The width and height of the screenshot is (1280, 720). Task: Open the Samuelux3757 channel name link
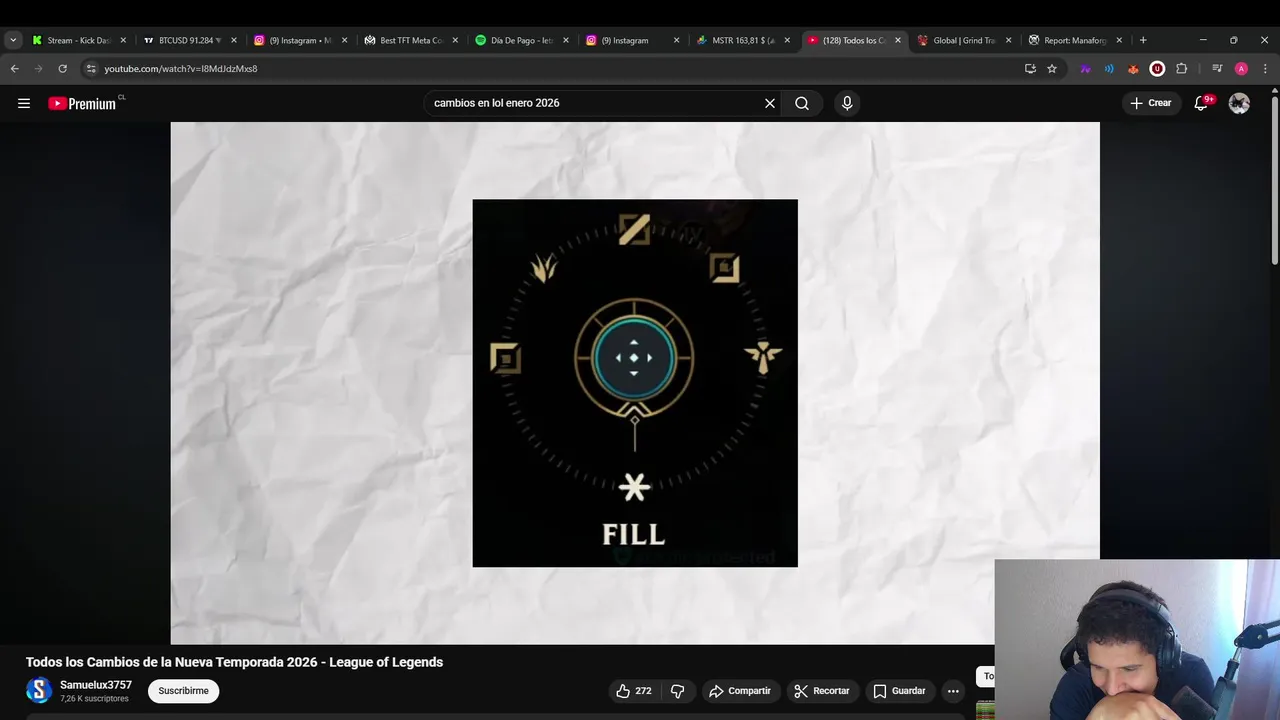click(96, 685)
